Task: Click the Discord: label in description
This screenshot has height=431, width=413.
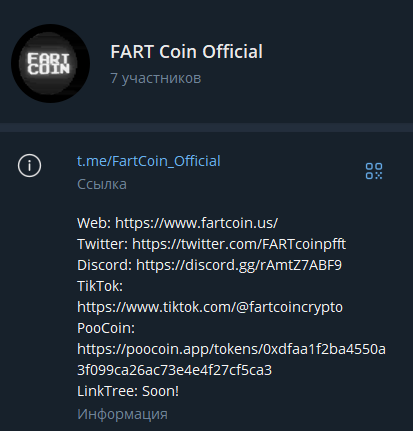Action: [x=105, y=265]
